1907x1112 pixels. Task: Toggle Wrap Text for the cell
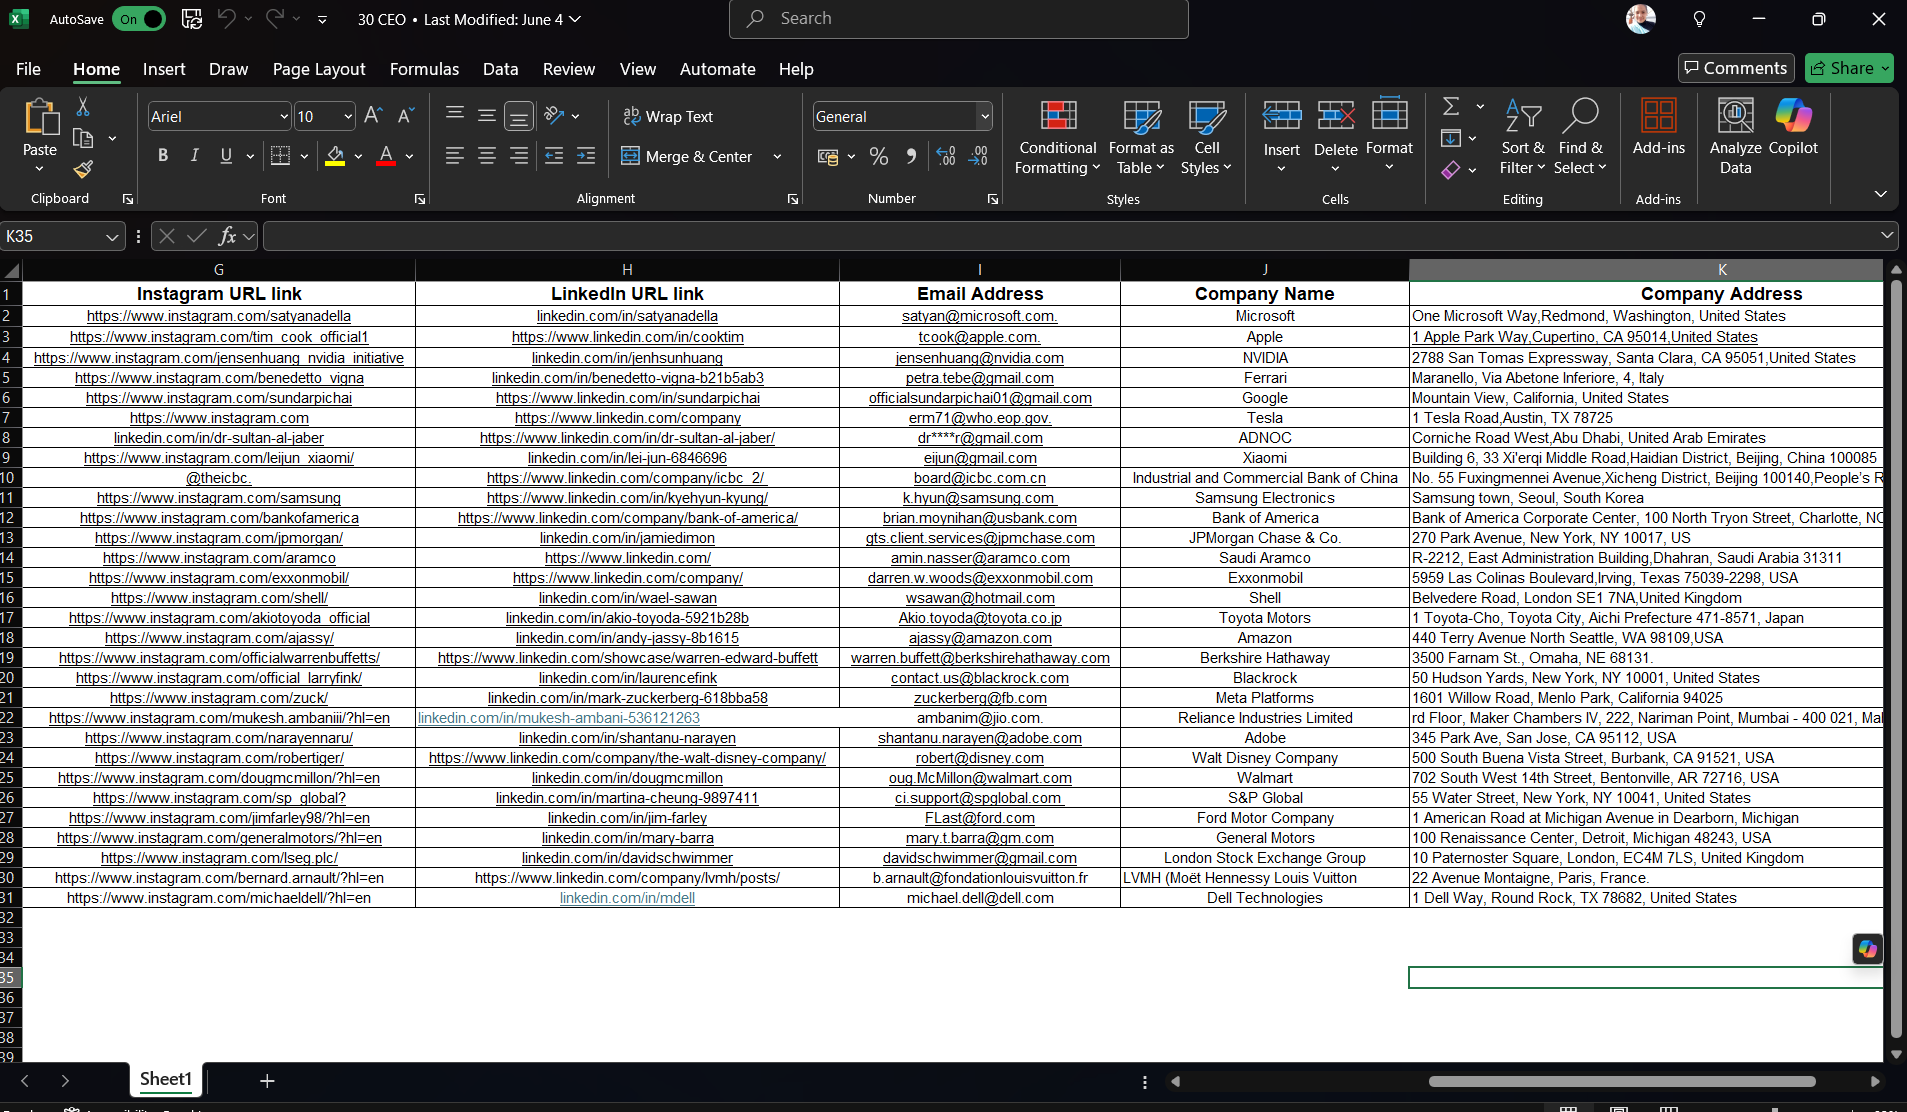668,117
